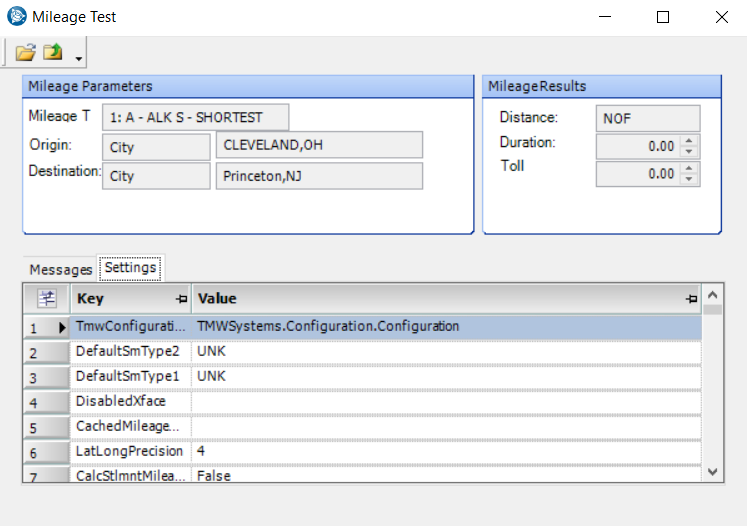Click the grid field chooser icon
This screenshot has height=526, width=747.
click(x=47, y=298)
